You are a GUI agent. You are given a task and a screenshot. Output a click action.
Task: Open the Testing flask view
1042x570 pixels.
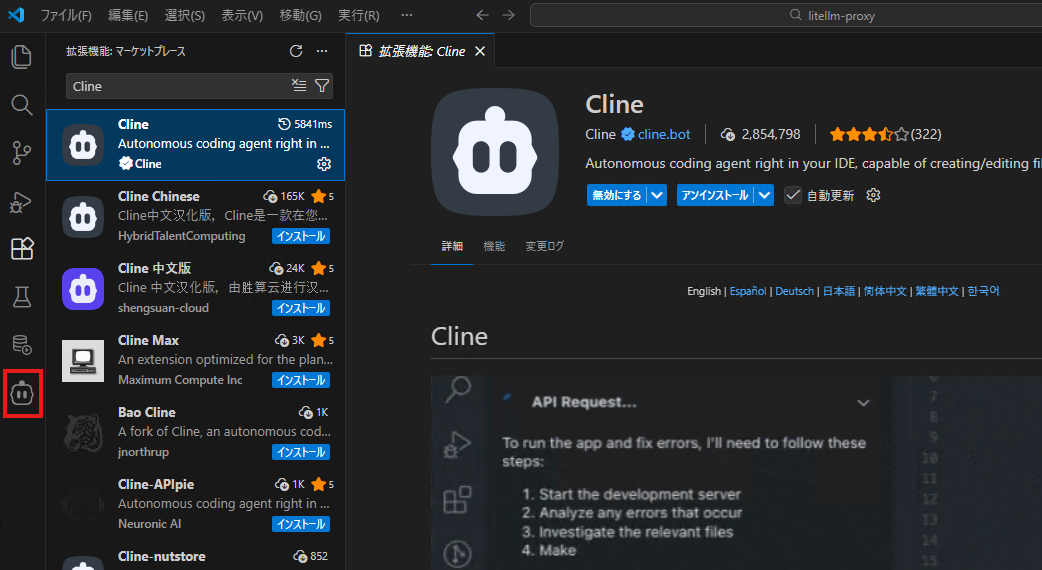tap(22, 297)
